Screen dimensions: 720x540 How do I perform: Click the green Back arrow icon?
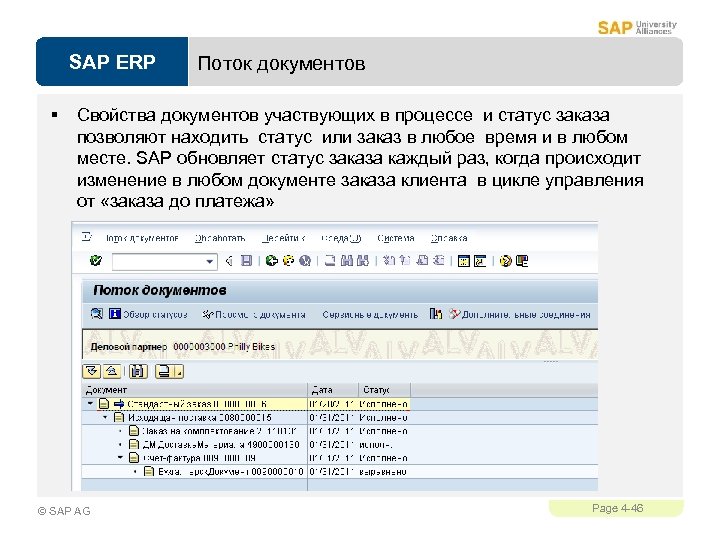272,261
